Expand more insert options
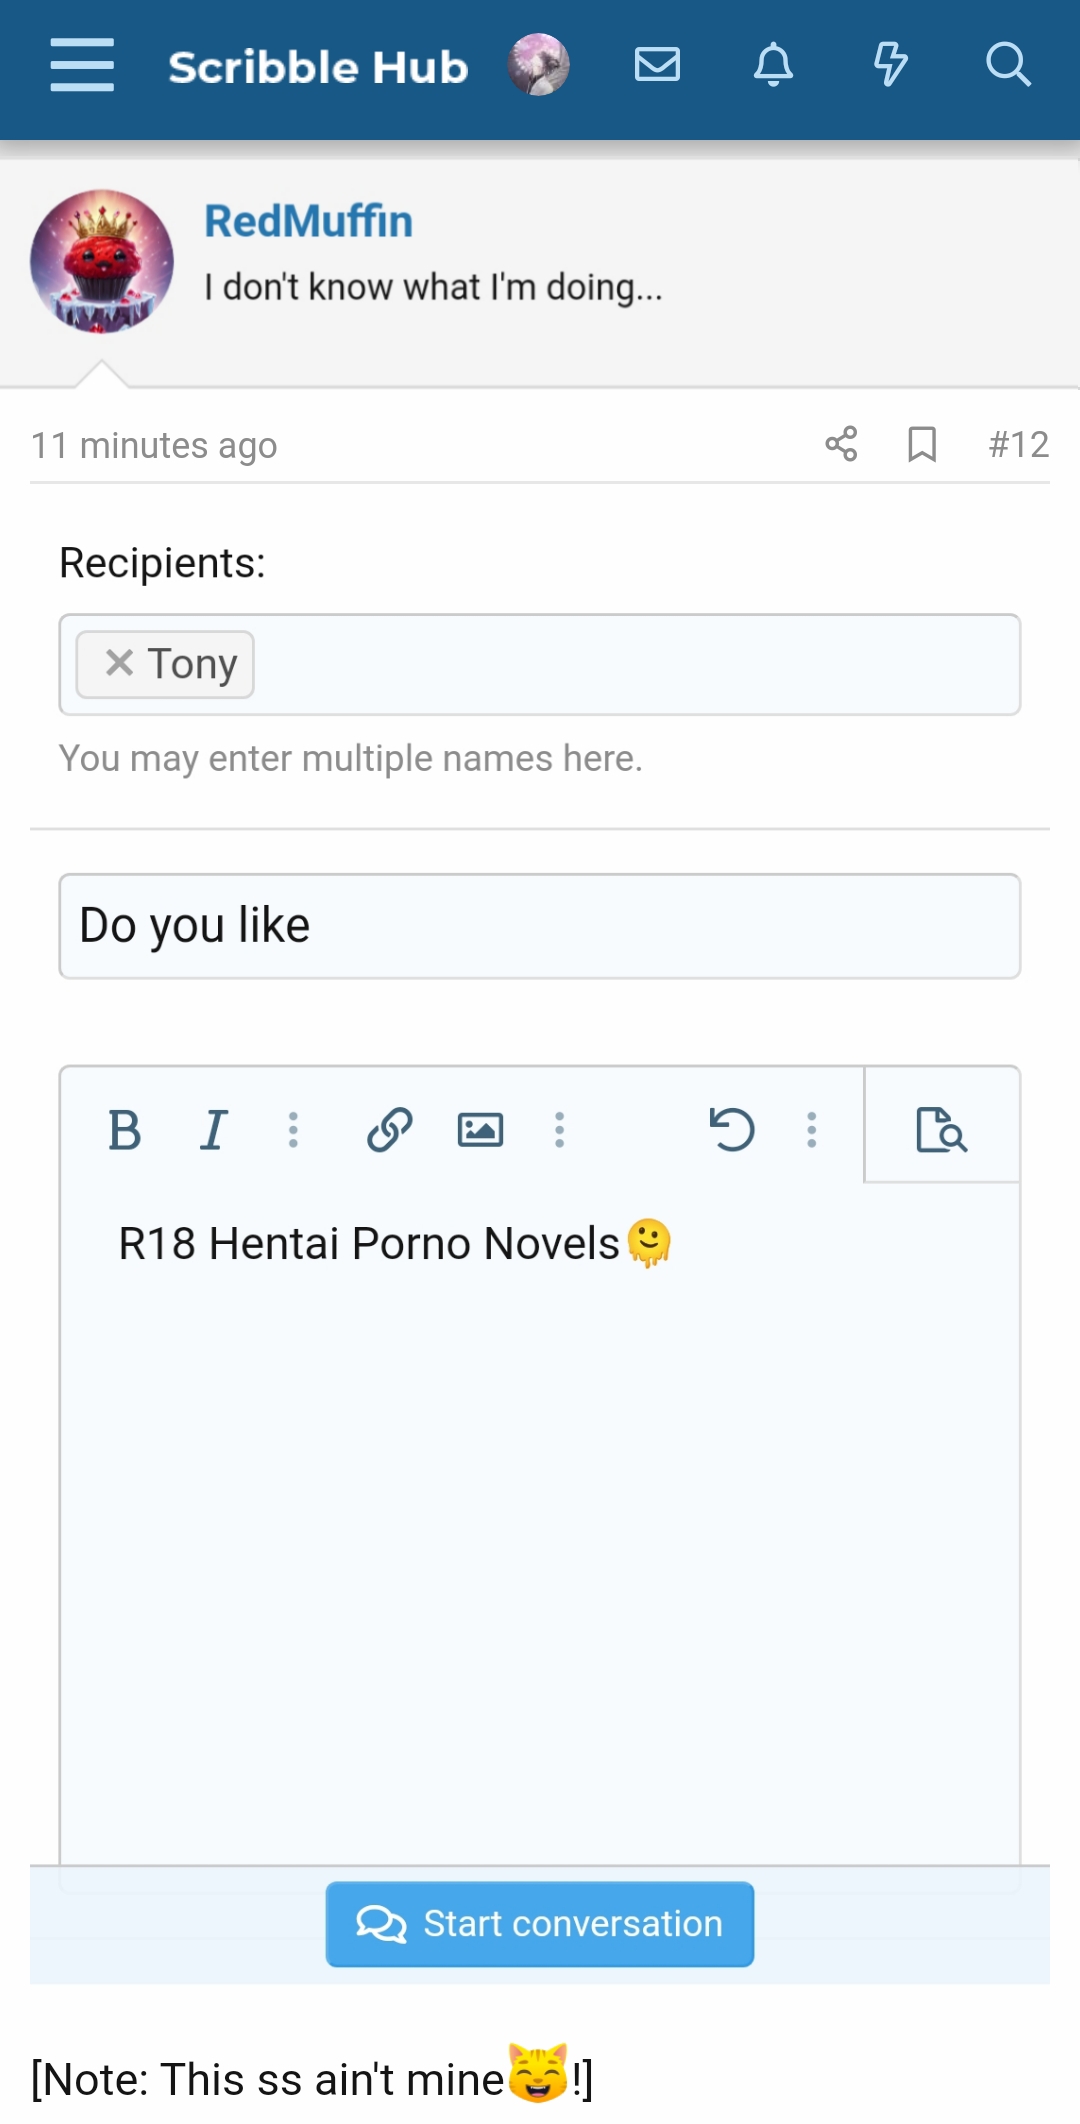 pos(560,1130)
